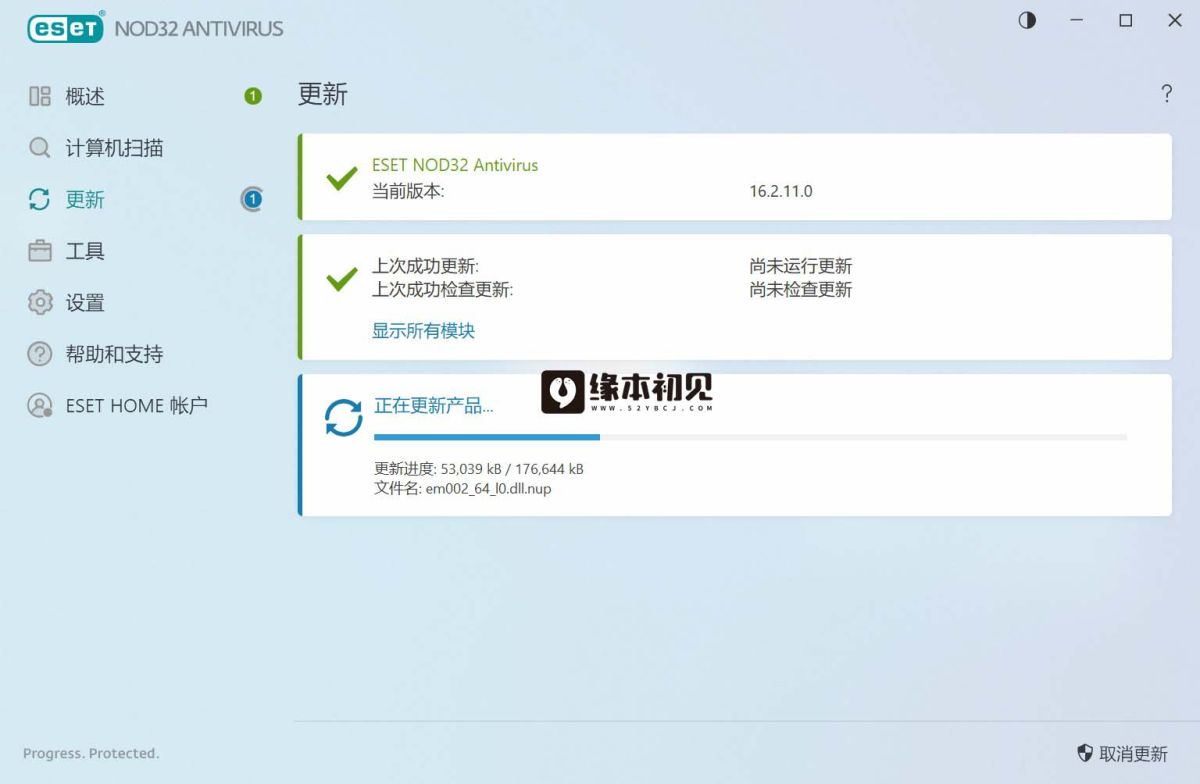Click the question circle icon for 帮助和支持

(40, 354)
